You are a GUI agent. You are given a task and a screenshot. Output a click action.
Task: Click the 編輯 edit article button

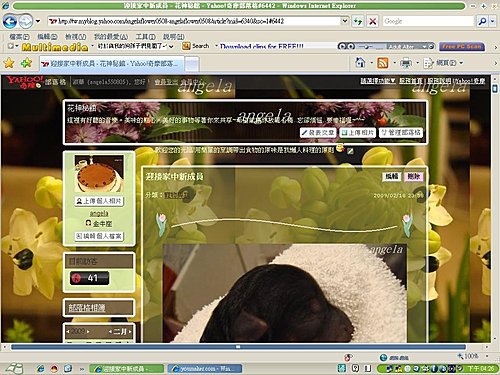pyautogui.click(x=392, y=176)
